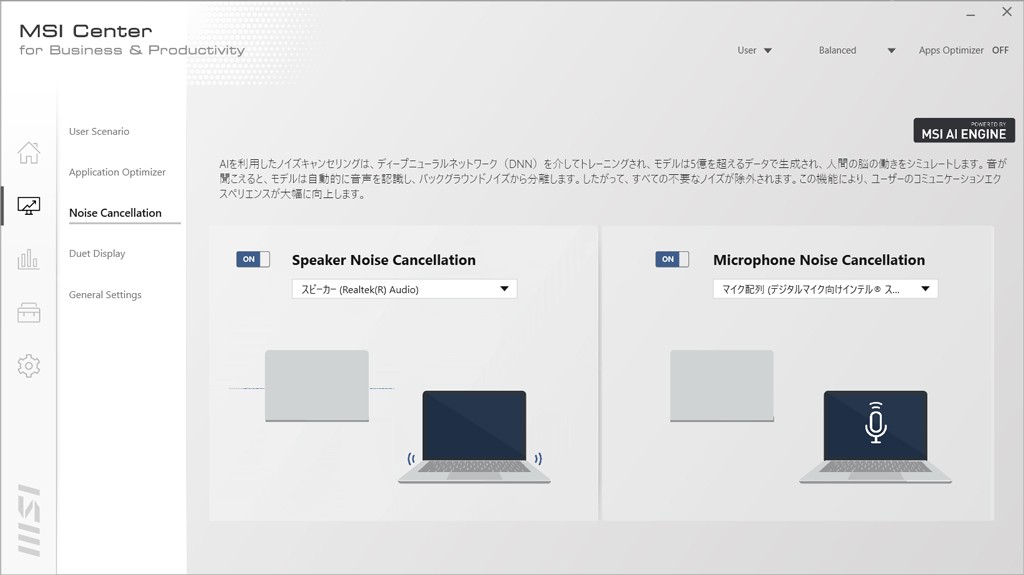The image size is (1024, 575).
Task: Click the Speaker Noise Cancellation heading
Action: tap(384, 260)
